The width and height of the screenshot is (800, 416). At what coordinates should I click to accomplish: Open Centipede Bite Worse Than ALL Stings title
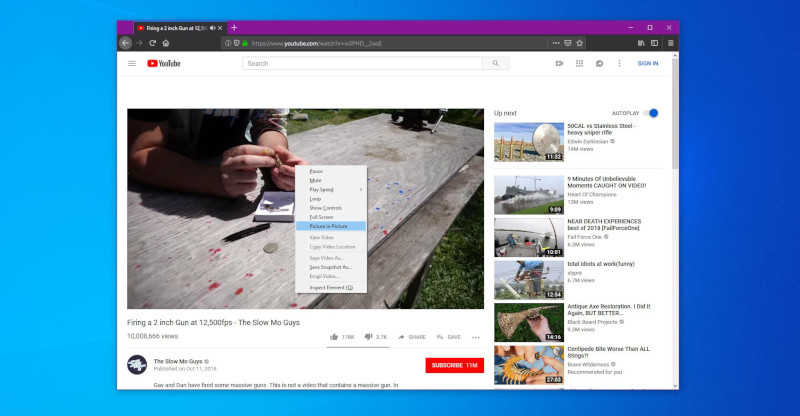coord(609,352)
